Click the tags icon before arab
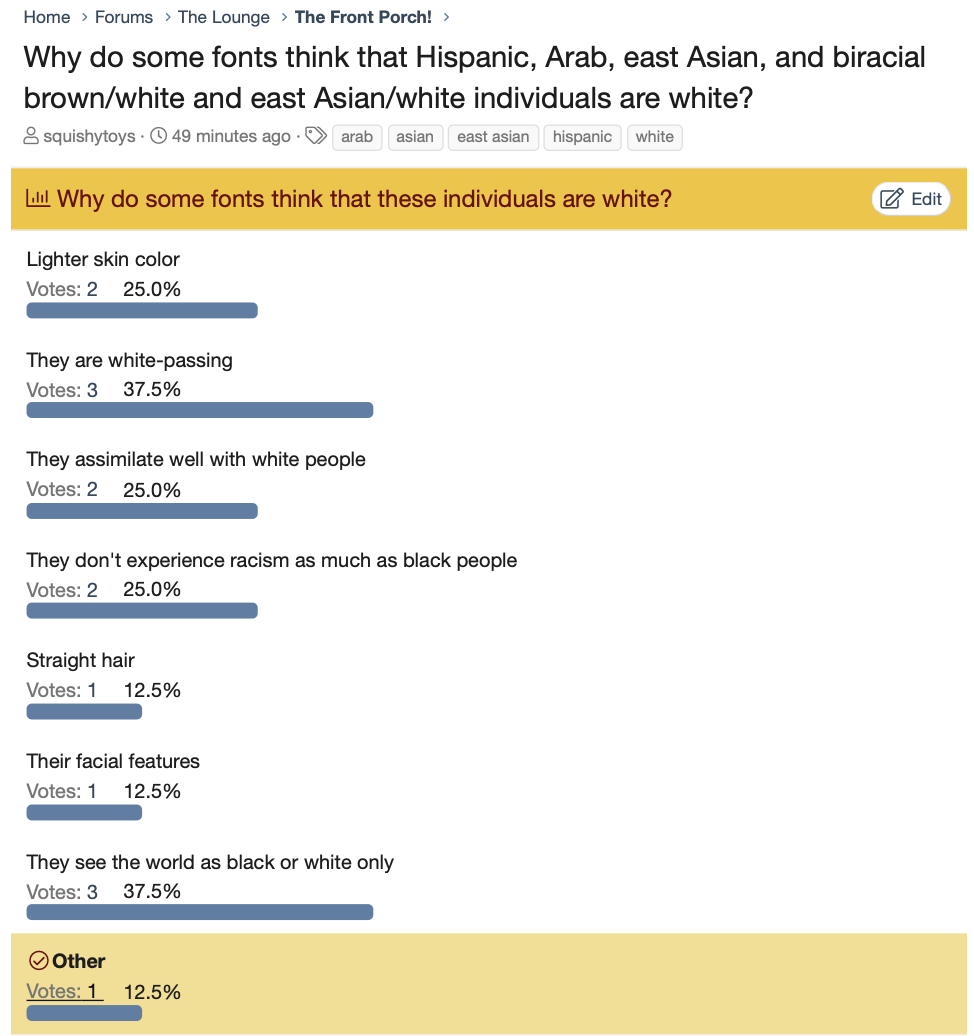Image resolution: width=974 pixels, height=1036 pixels. click(316, 137)
